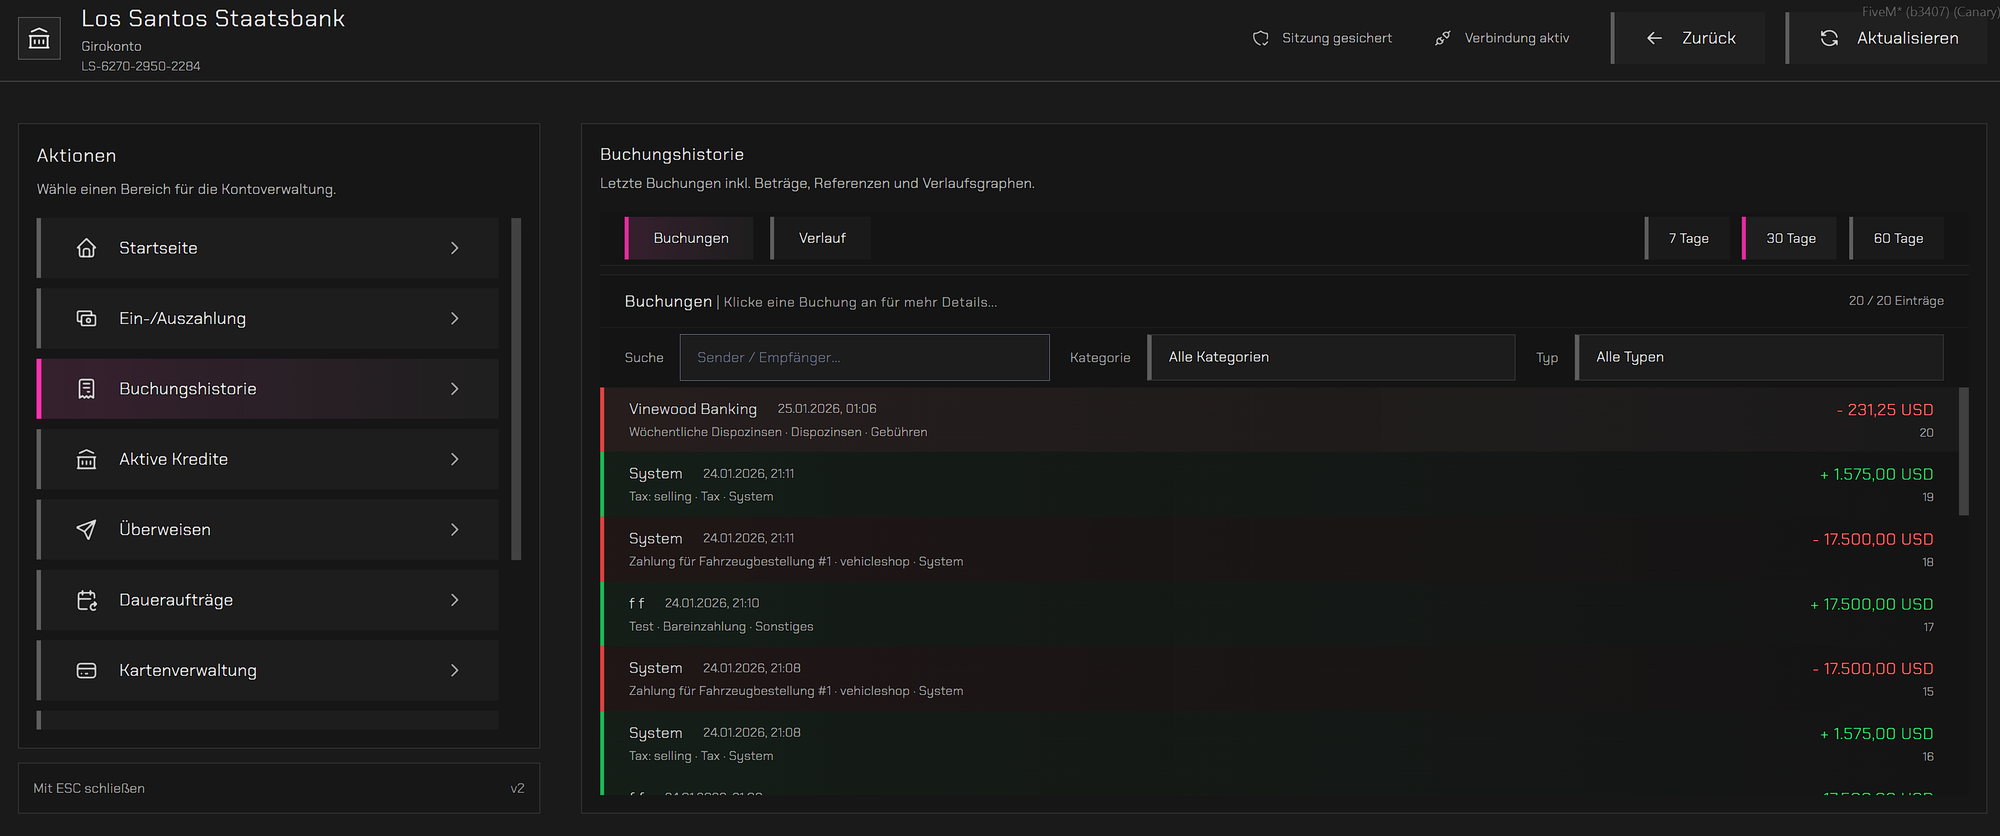This screenshot has height=836, width=2000.
Task: Click the Ein-/Auszahlung cash icon
Action: coord(87,318)
